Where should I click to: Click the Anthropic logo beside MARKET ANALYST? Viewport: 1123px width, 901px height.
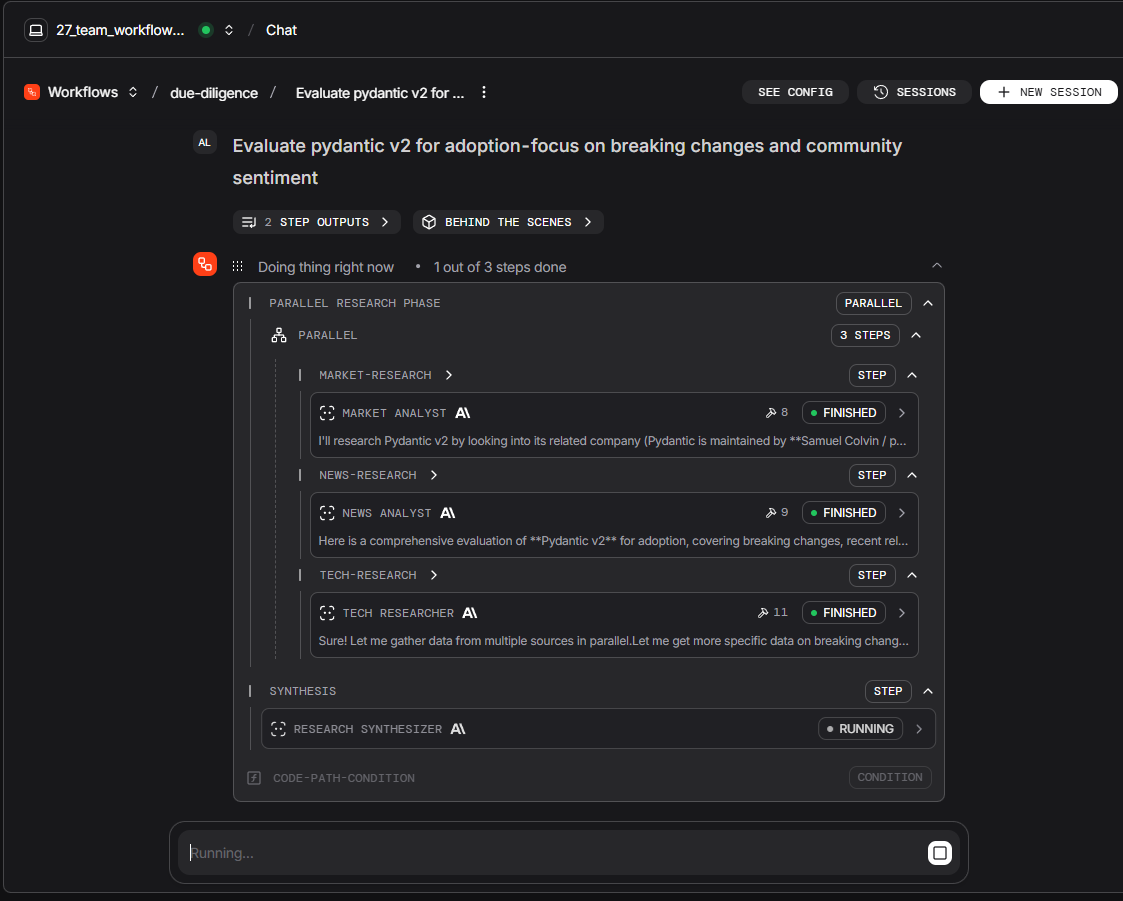coord(463,413)
